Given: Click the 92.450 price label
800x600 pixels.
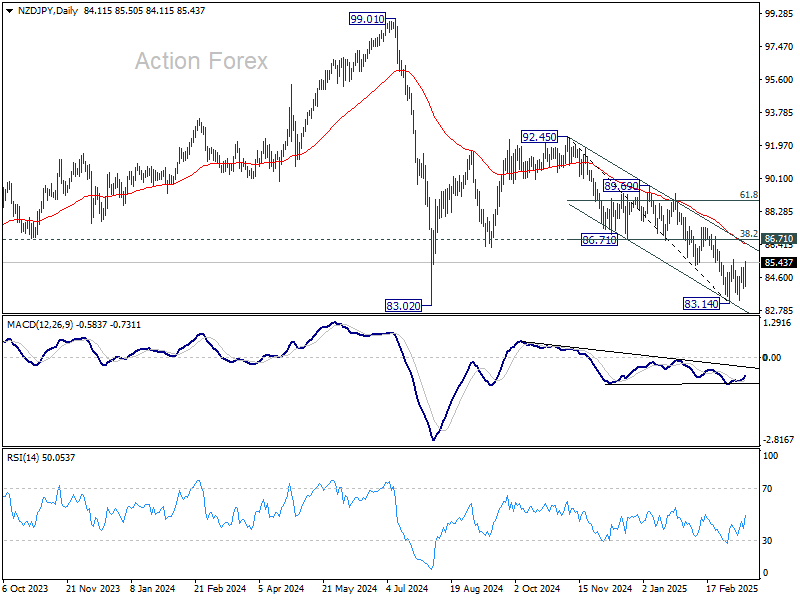Looking at the screenshot, I should click(x=539, y=137).
